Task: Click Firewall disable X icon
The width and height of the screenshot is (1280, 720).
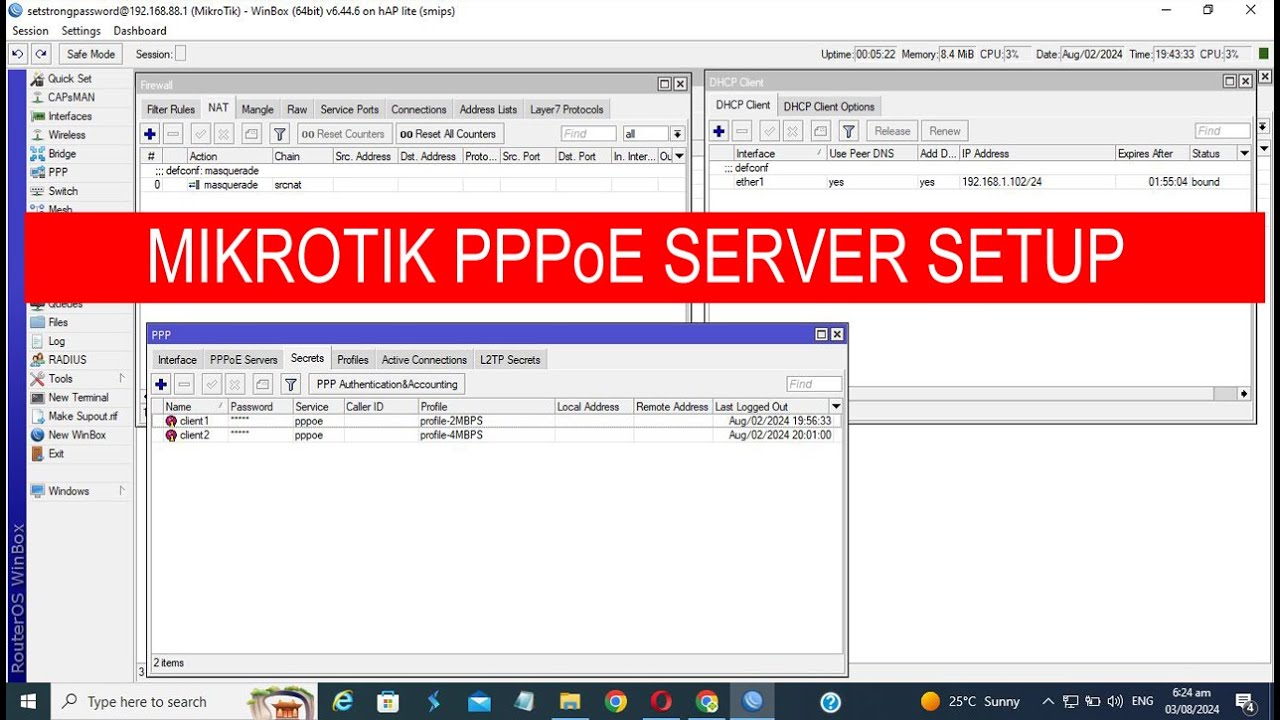Action: coord(224,134)
